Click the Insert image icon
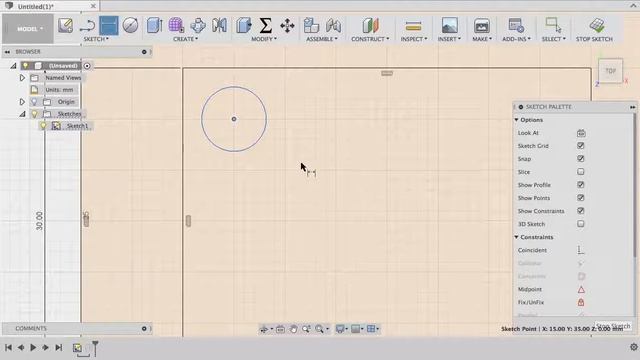The width and height of the screenshot is (640, 360). pos(449,25)
